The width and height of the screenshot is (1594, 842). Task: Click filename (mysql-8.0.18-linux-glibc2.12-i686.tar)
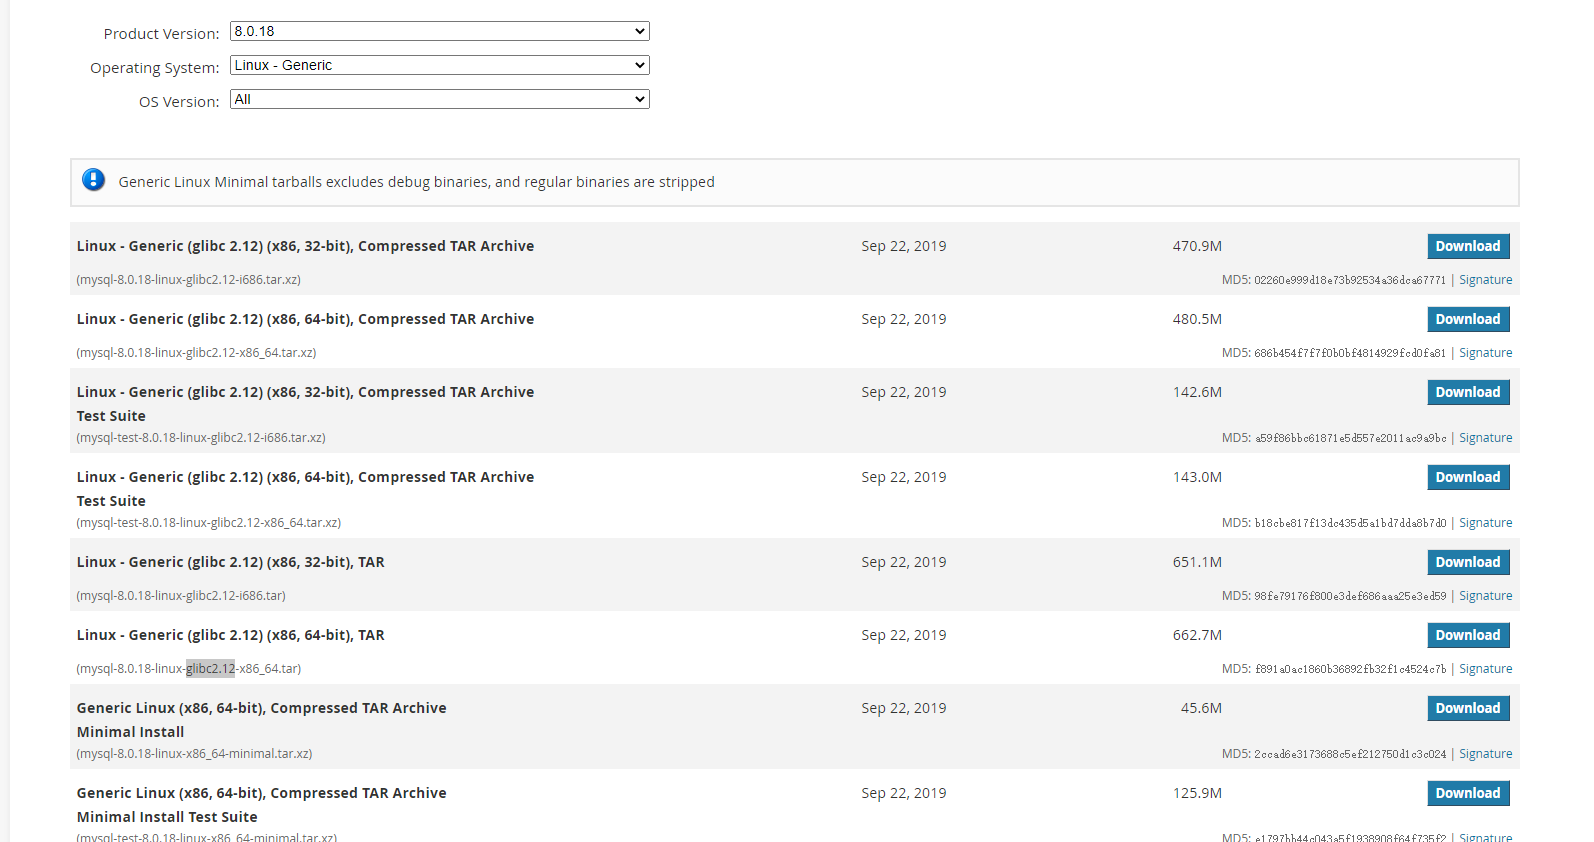point(181,596)
